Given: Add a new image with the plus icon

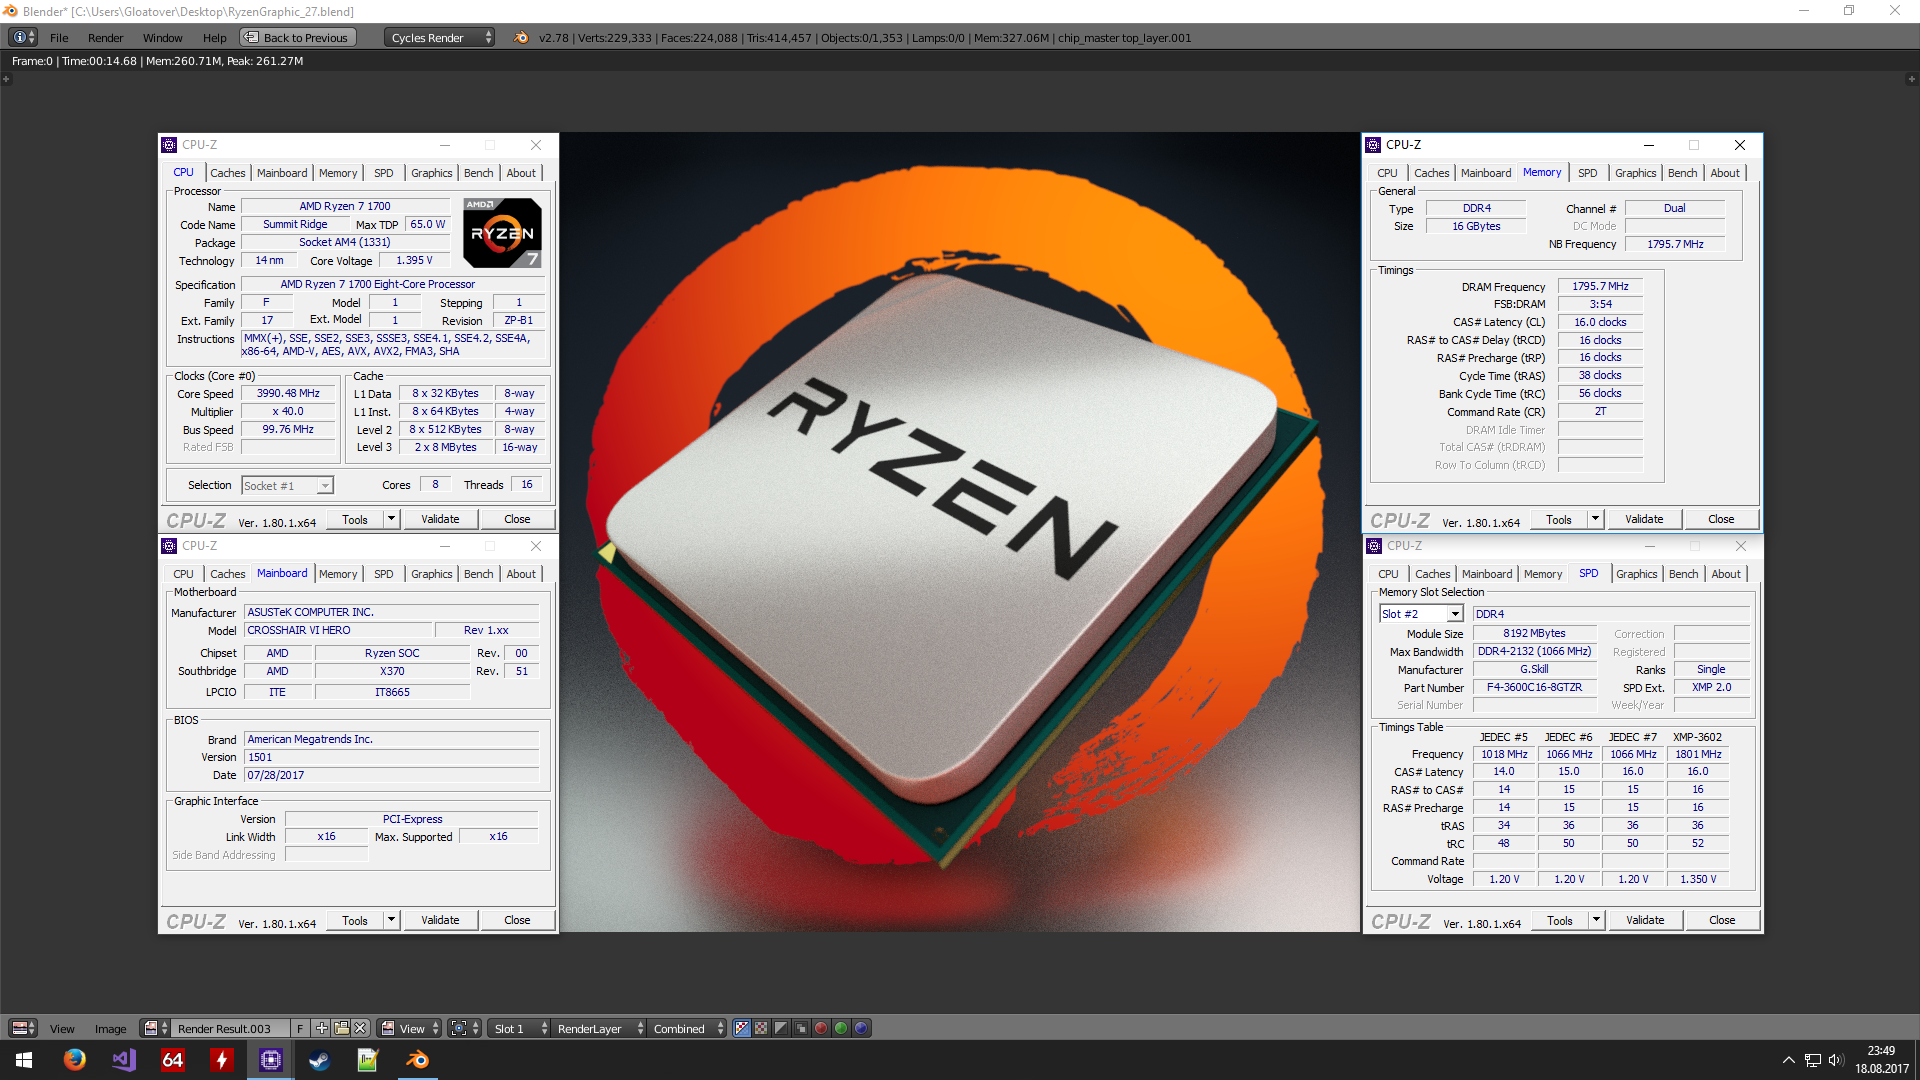Looking at the screenshot, I should click(x=321, y=1028).
